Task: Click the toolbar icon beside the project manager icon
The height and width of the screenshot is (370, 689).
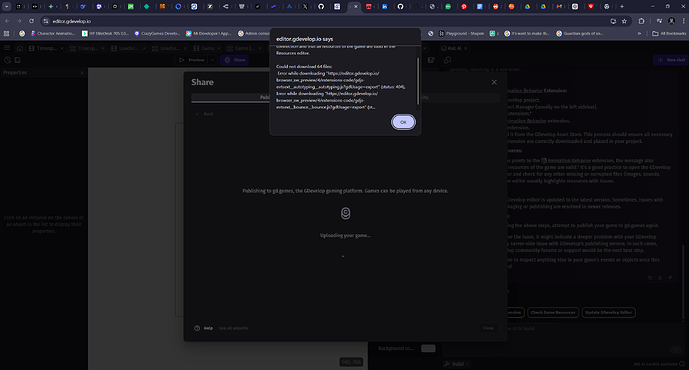Action: click(x=18, y=60)
